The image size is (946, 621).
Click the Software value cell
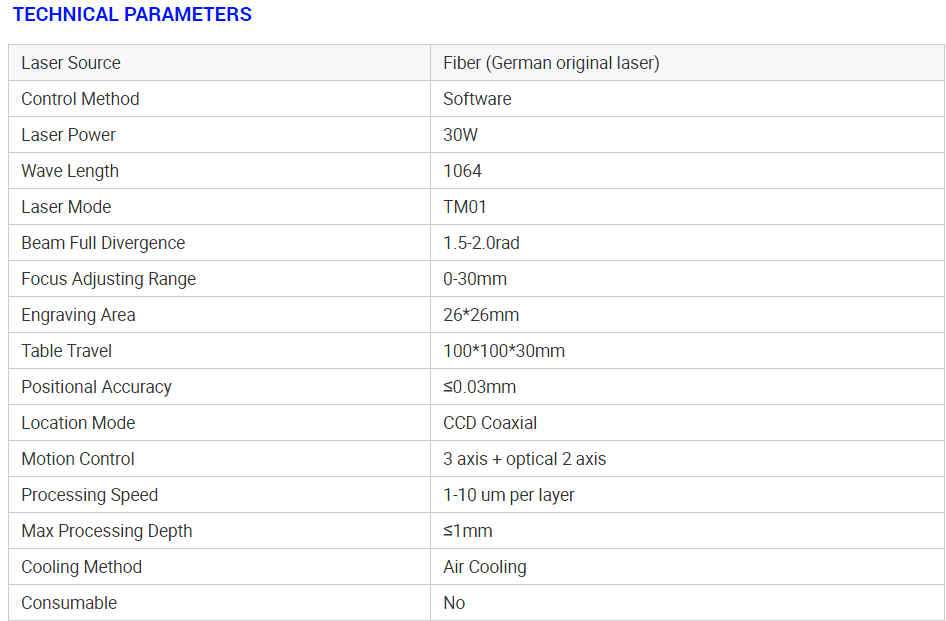point(477,99)
